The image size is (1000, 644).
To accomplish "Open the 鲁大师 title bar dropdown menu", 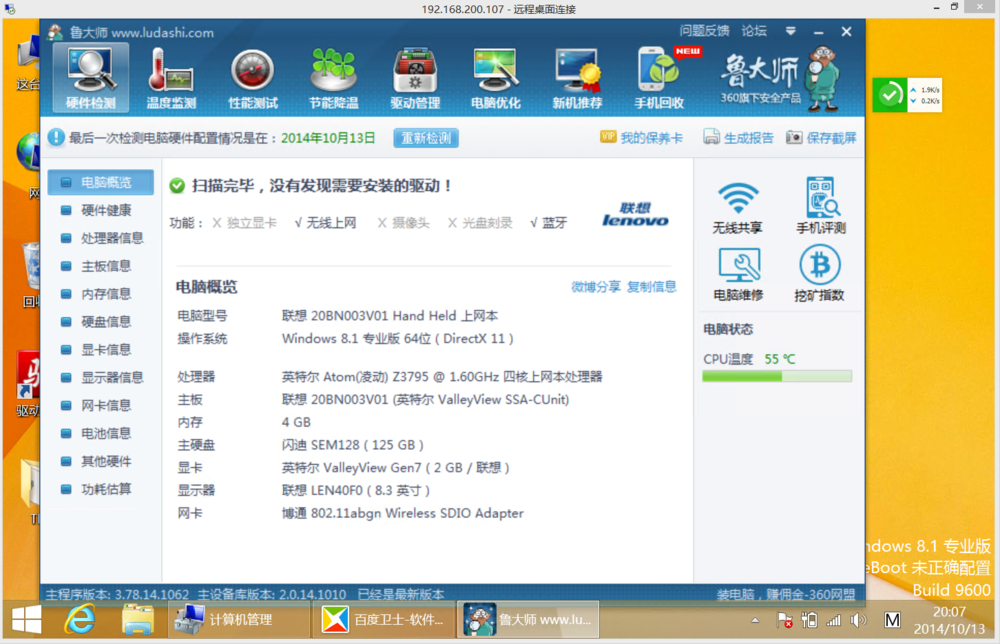I will click(791, 31).
